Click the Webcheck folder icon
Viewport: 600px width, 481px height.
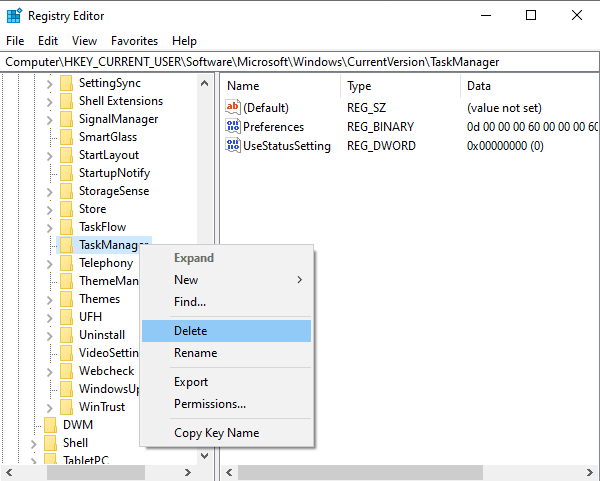pos(66,371)
